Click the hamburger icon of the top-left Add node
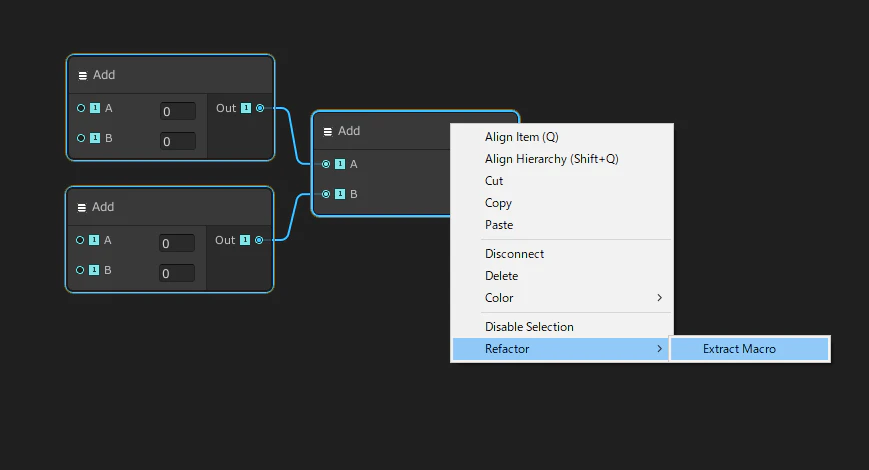Screen dimensions: 869x470 coord(83,76)
